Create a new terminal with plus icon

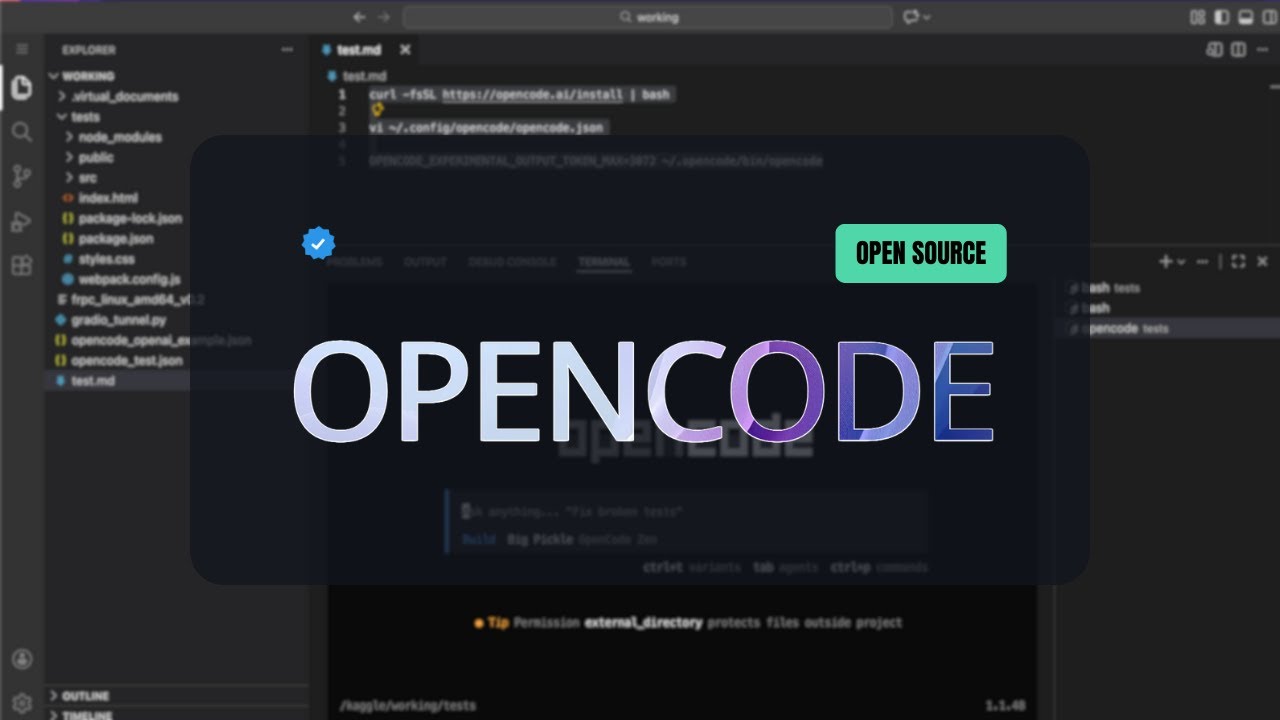click(1165, 261)
